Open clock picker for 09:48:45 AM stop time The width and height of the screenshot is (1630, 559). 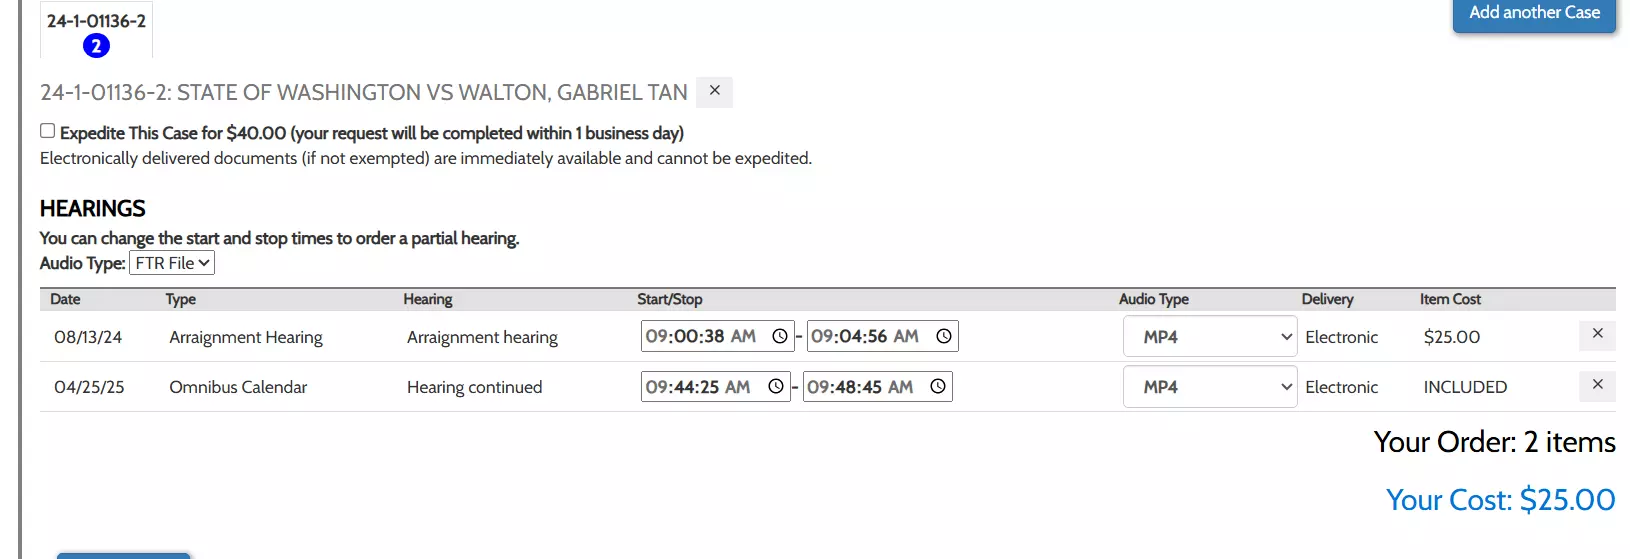[x=937, y=386]
